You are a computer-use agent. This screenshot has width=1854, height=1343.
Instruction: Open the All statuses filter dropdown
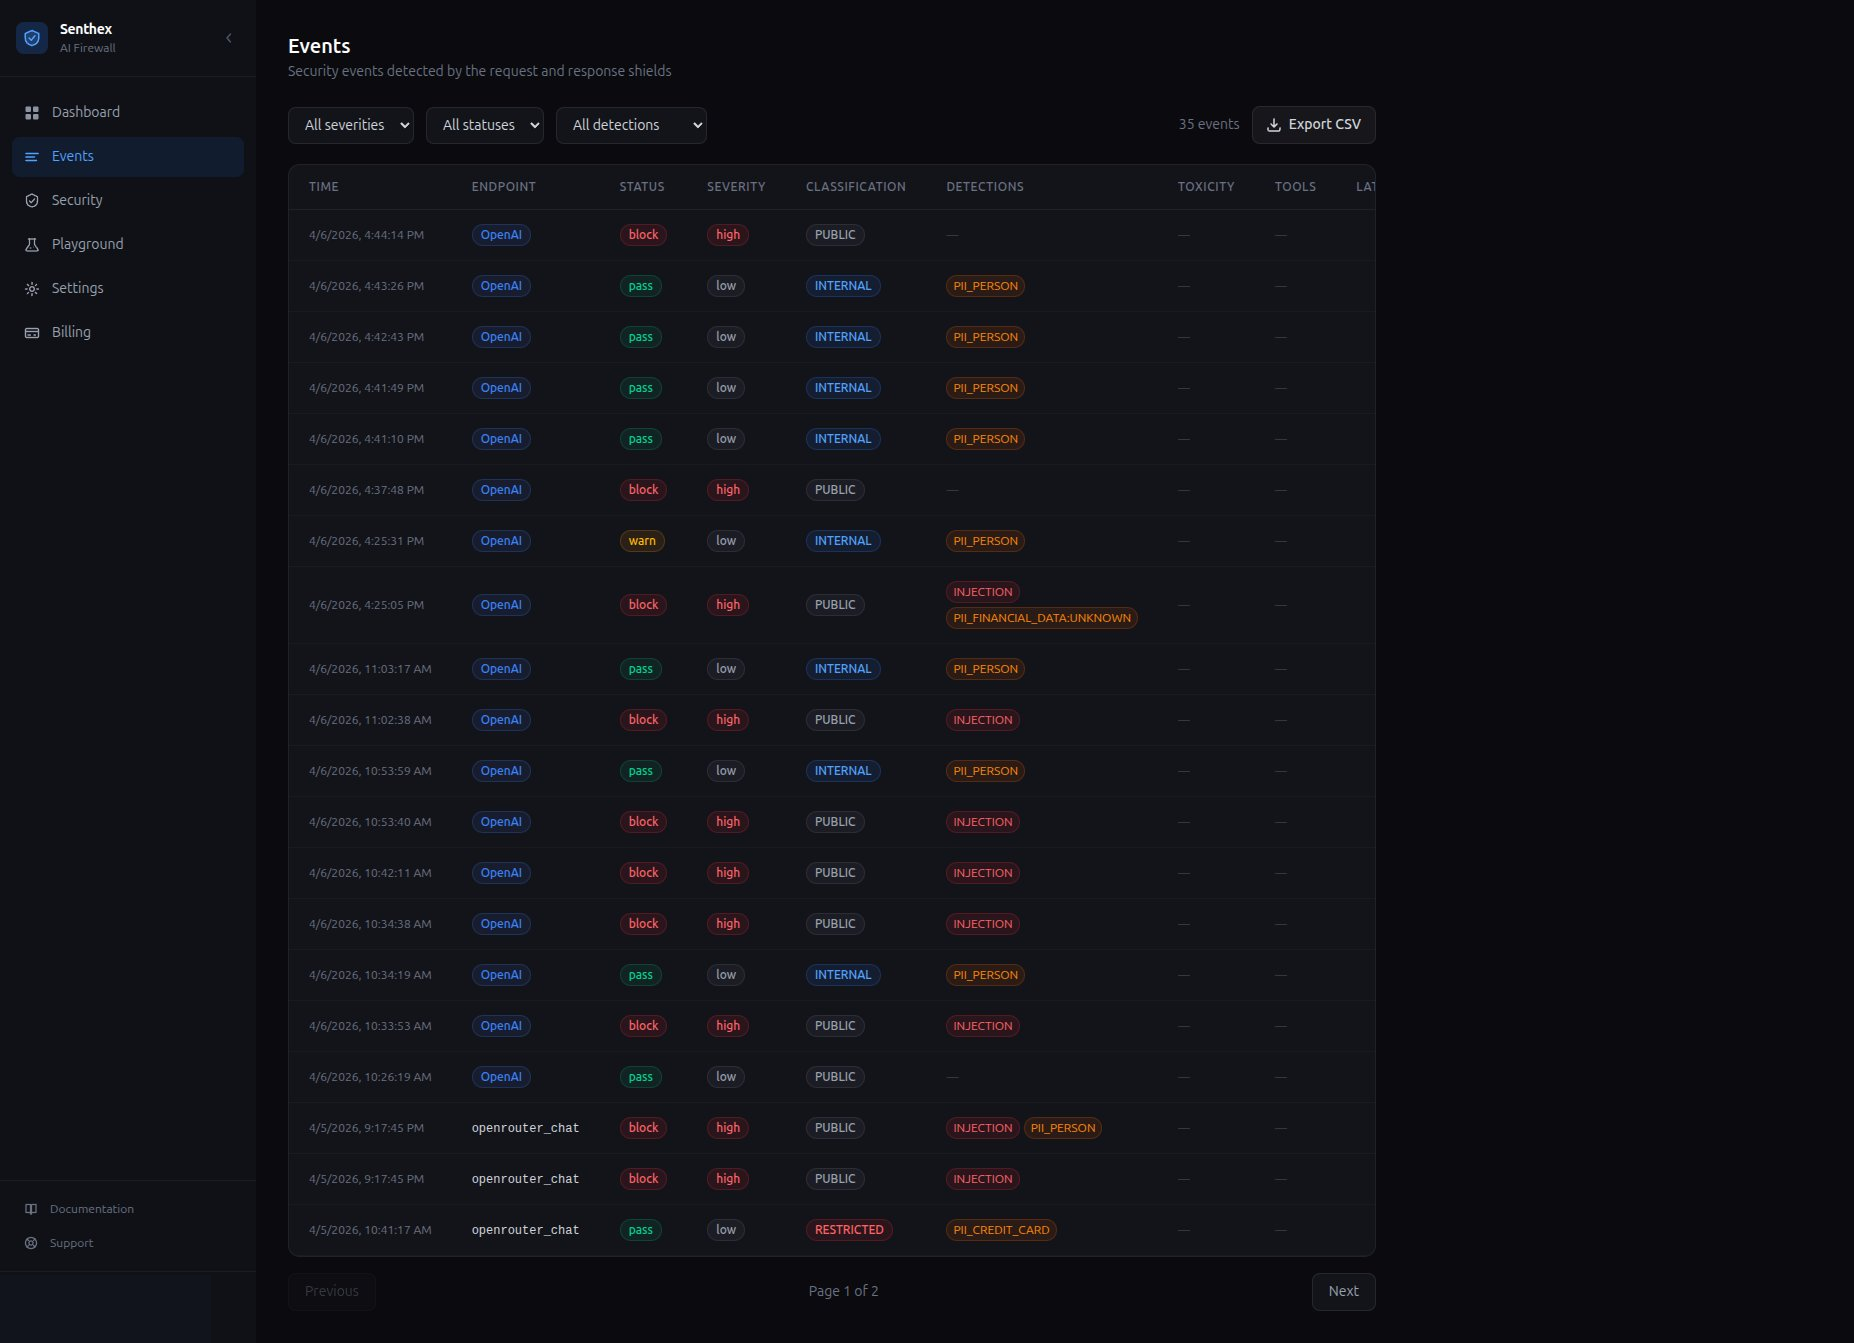pyautogui.click(x=485, y=125)
